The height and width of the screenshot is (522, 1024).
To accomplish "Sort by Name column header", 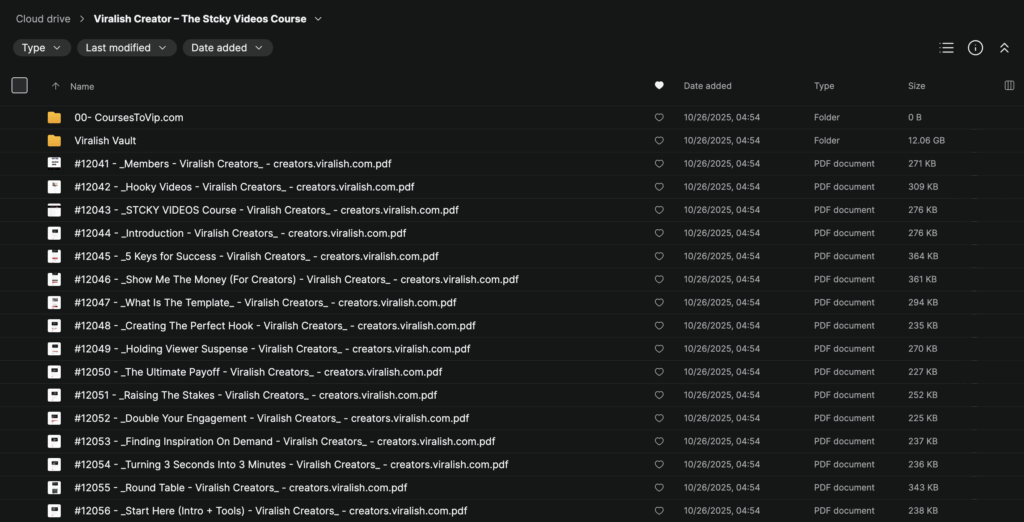I will coord(82,86).
